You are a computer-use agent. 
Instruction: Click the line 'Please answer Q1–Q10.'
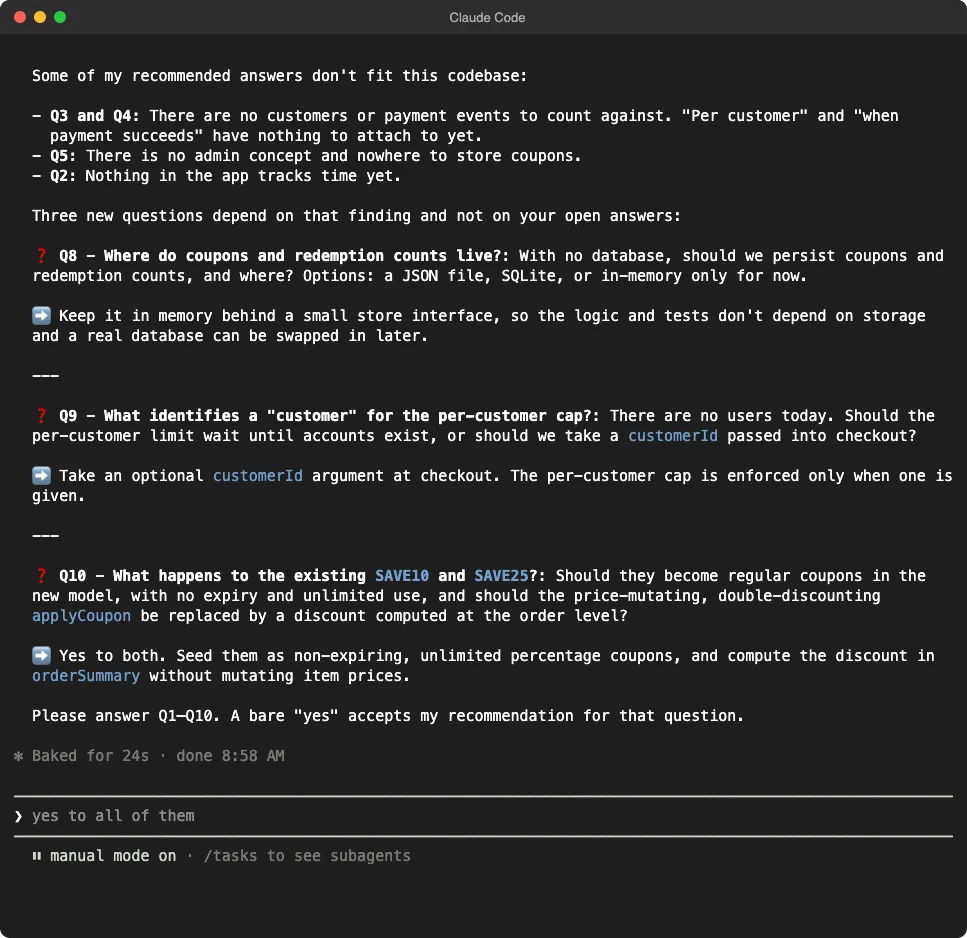pyautogui.click(x=126, y=716)
